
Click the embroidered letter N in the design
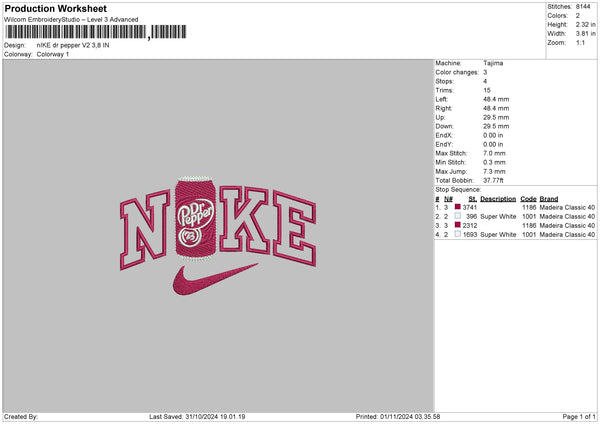(145, 230)
